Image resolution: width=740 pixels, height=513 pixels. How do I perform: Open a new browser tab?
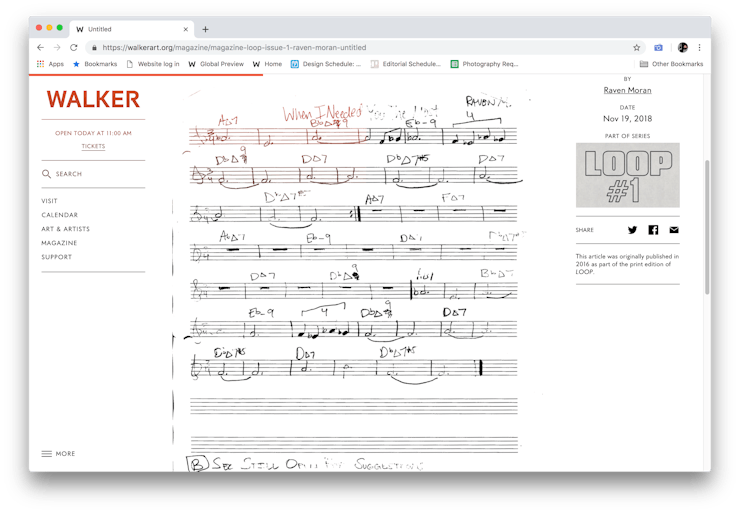point(206,29)
